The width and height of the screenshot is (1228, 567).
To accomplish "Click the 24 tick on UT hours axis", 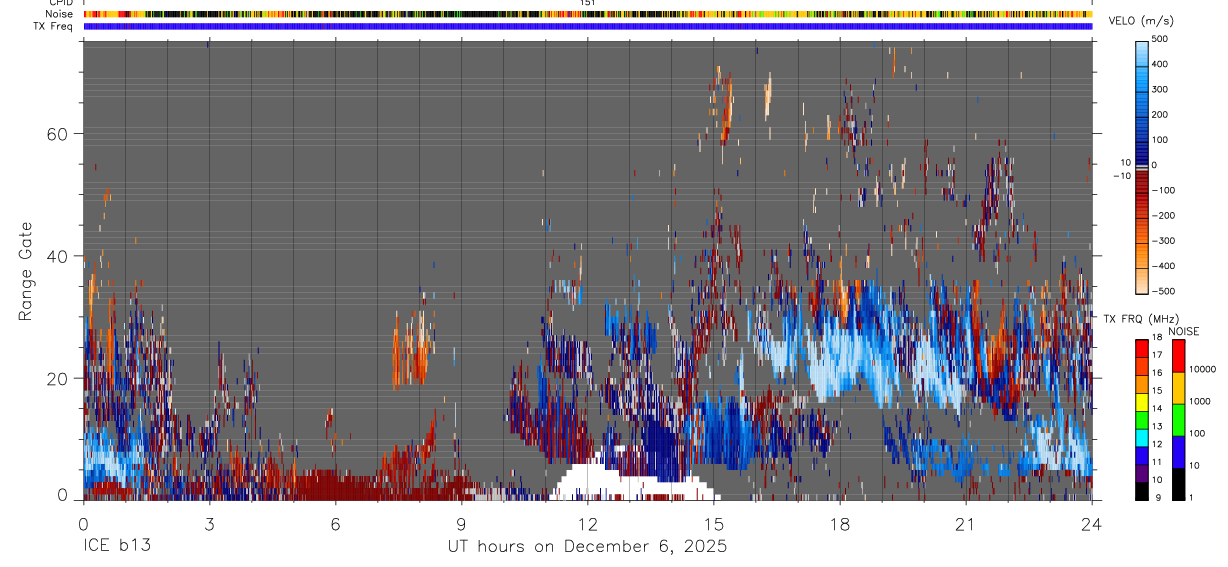I will [1091, 522].
